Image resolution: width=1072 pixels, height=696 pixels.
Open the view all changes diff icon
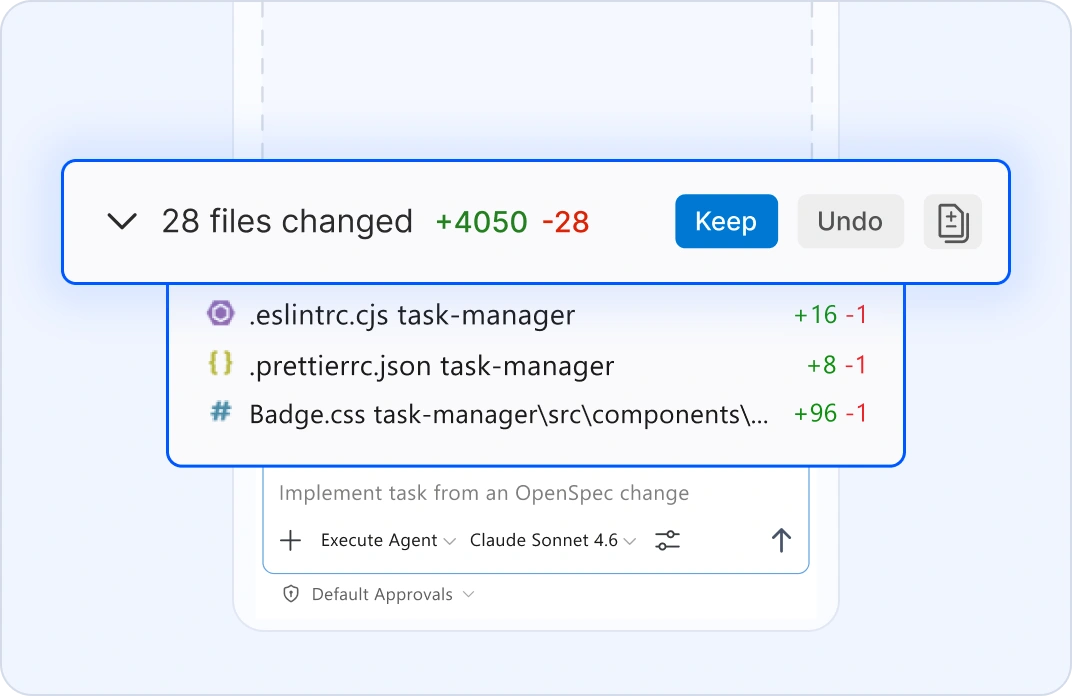tap(953, 222)
